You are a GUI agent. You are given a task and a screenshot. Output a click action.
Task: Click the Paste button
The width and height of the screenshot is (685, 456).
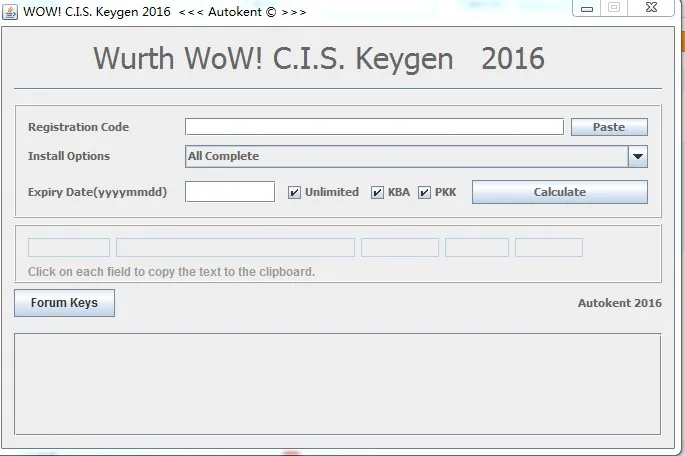[609, 127]
